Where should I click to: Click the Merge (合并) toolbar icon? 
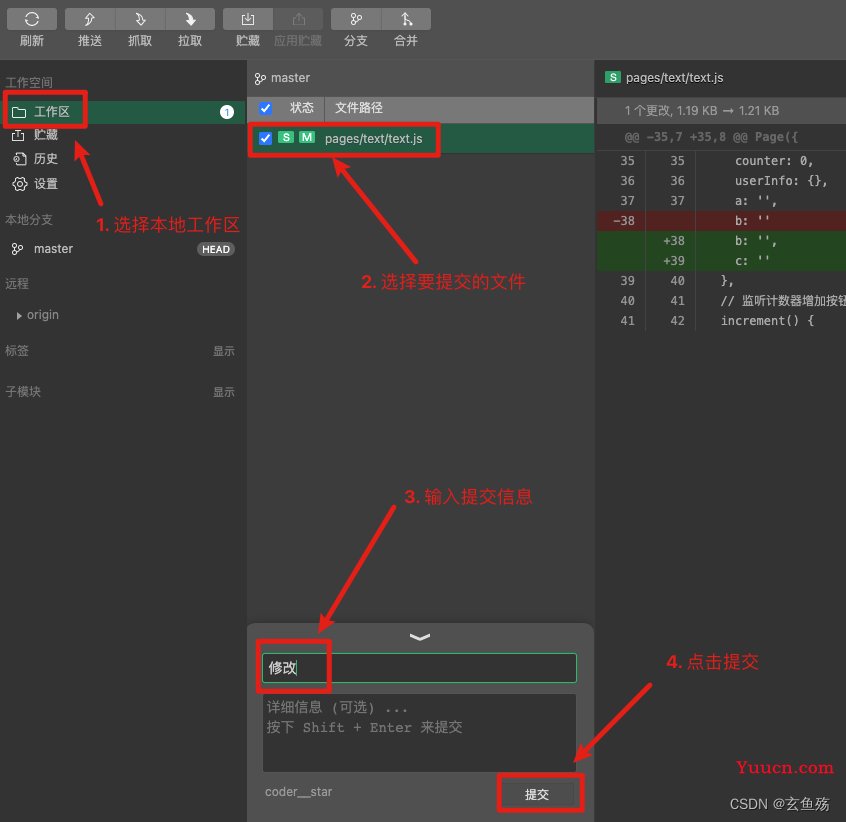pos(406,19)
